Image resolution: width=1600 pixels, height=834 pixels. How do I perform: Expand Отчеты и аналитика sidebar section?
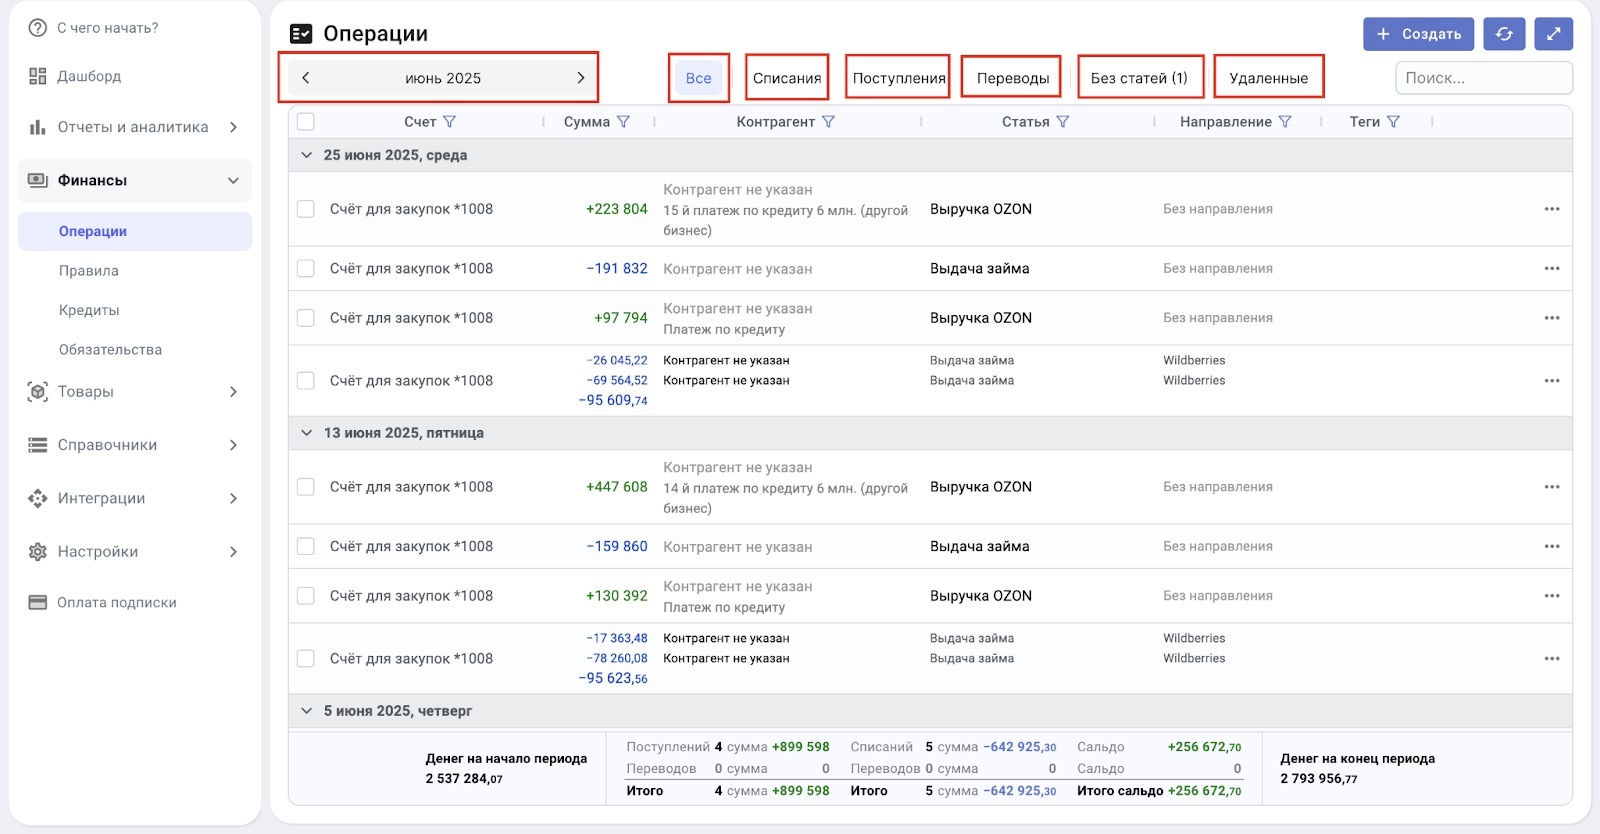pos(134,127)
